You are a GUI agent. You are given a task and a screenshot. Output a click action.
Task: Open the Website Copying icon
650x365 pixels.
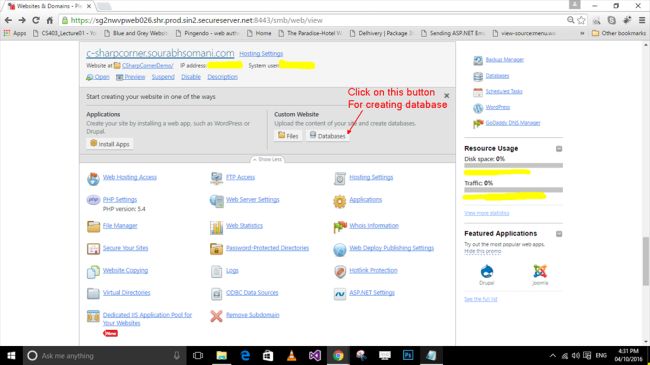pos(93,272)
